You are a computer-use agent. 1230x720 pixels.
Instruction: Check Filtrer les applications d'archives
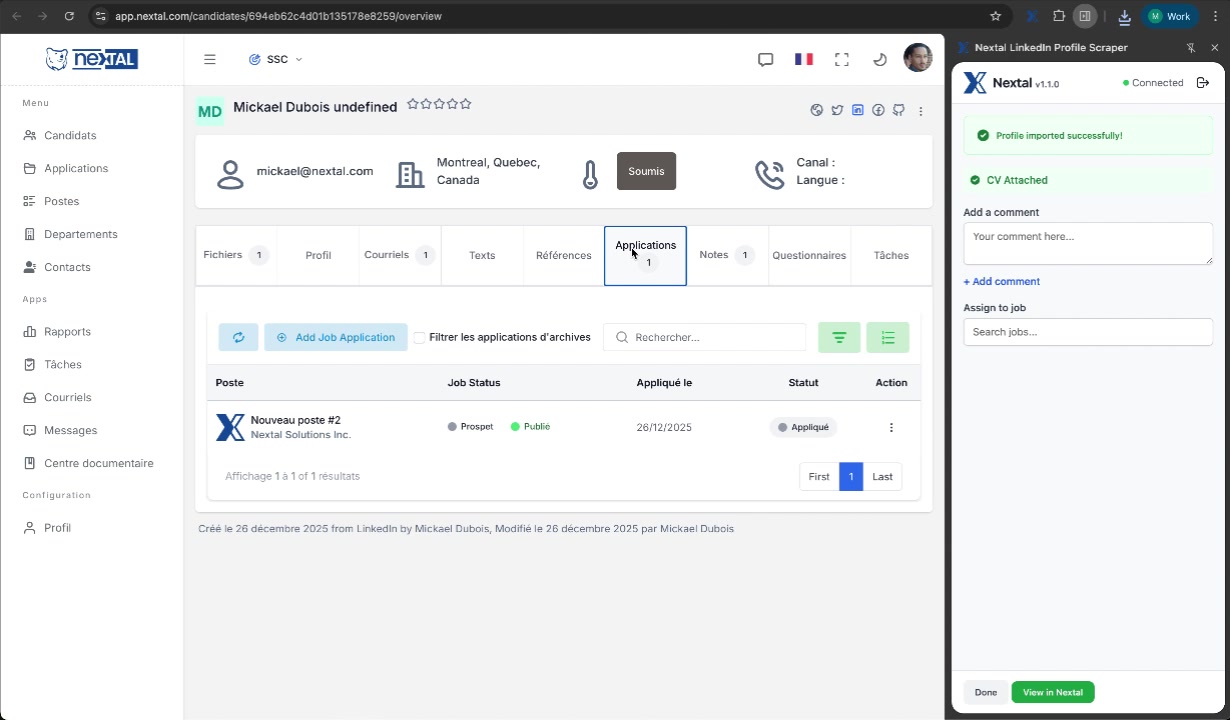point(419,338)
